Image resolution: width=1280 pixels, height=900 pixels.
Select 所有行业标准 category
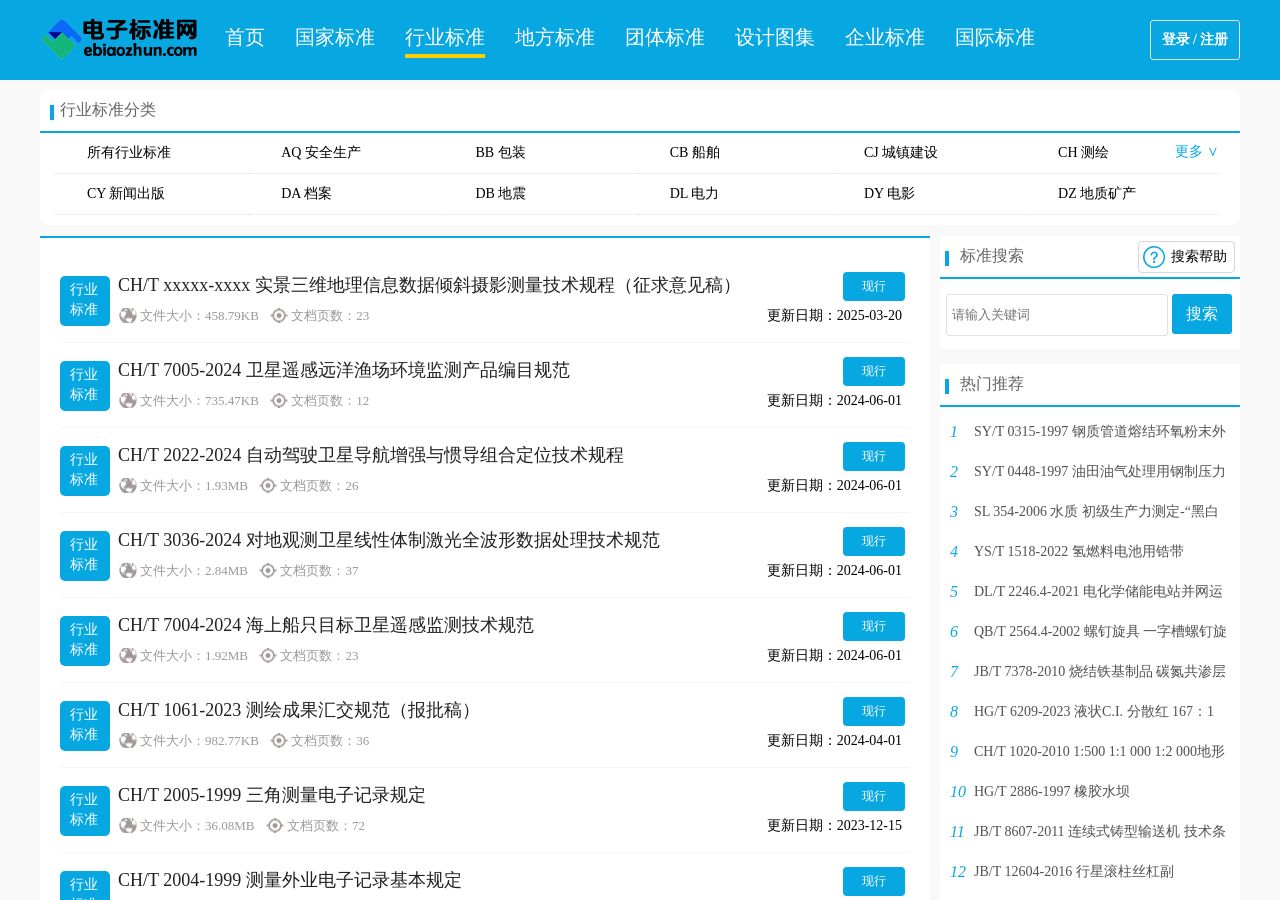(129, 153)
